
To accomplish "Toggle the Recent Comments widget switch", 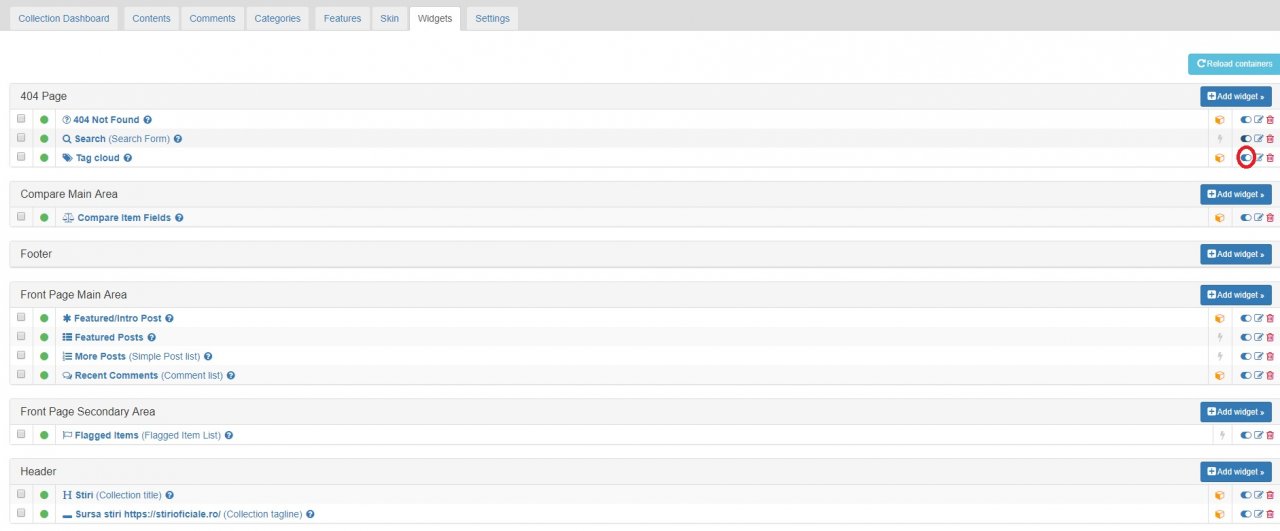I will 1246,376.
